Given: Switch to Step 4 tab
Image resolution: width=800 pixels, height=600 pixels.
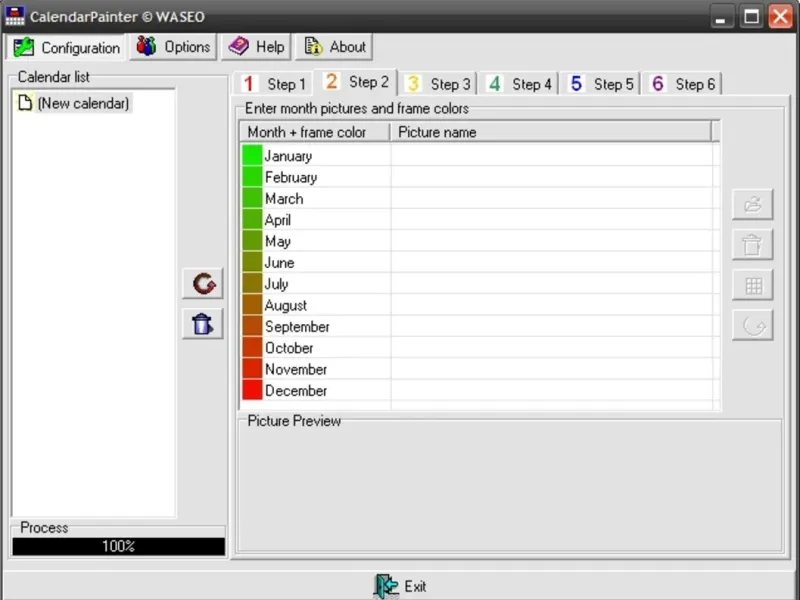Looking at the screenshot, I should [519, 84].
